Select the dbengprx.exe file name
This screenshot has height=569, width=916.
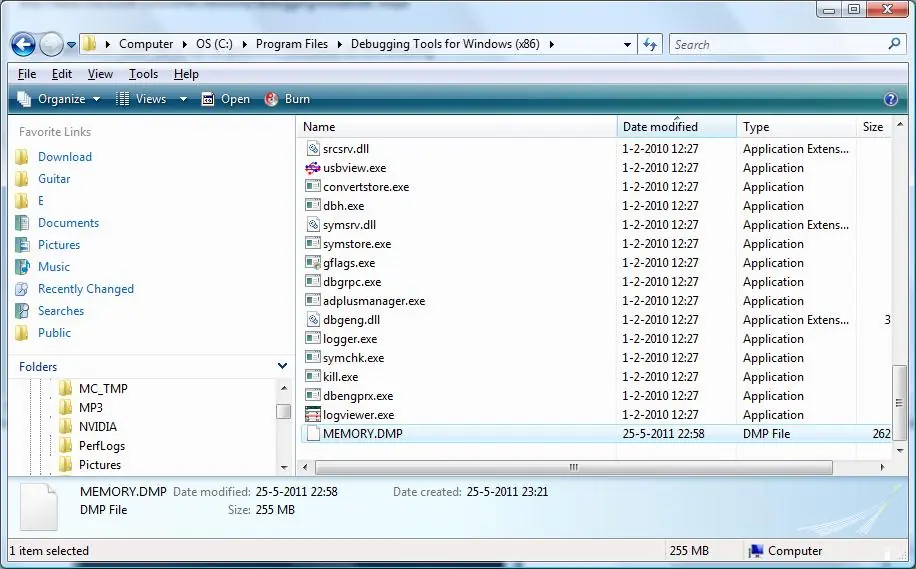click(358, 396)
